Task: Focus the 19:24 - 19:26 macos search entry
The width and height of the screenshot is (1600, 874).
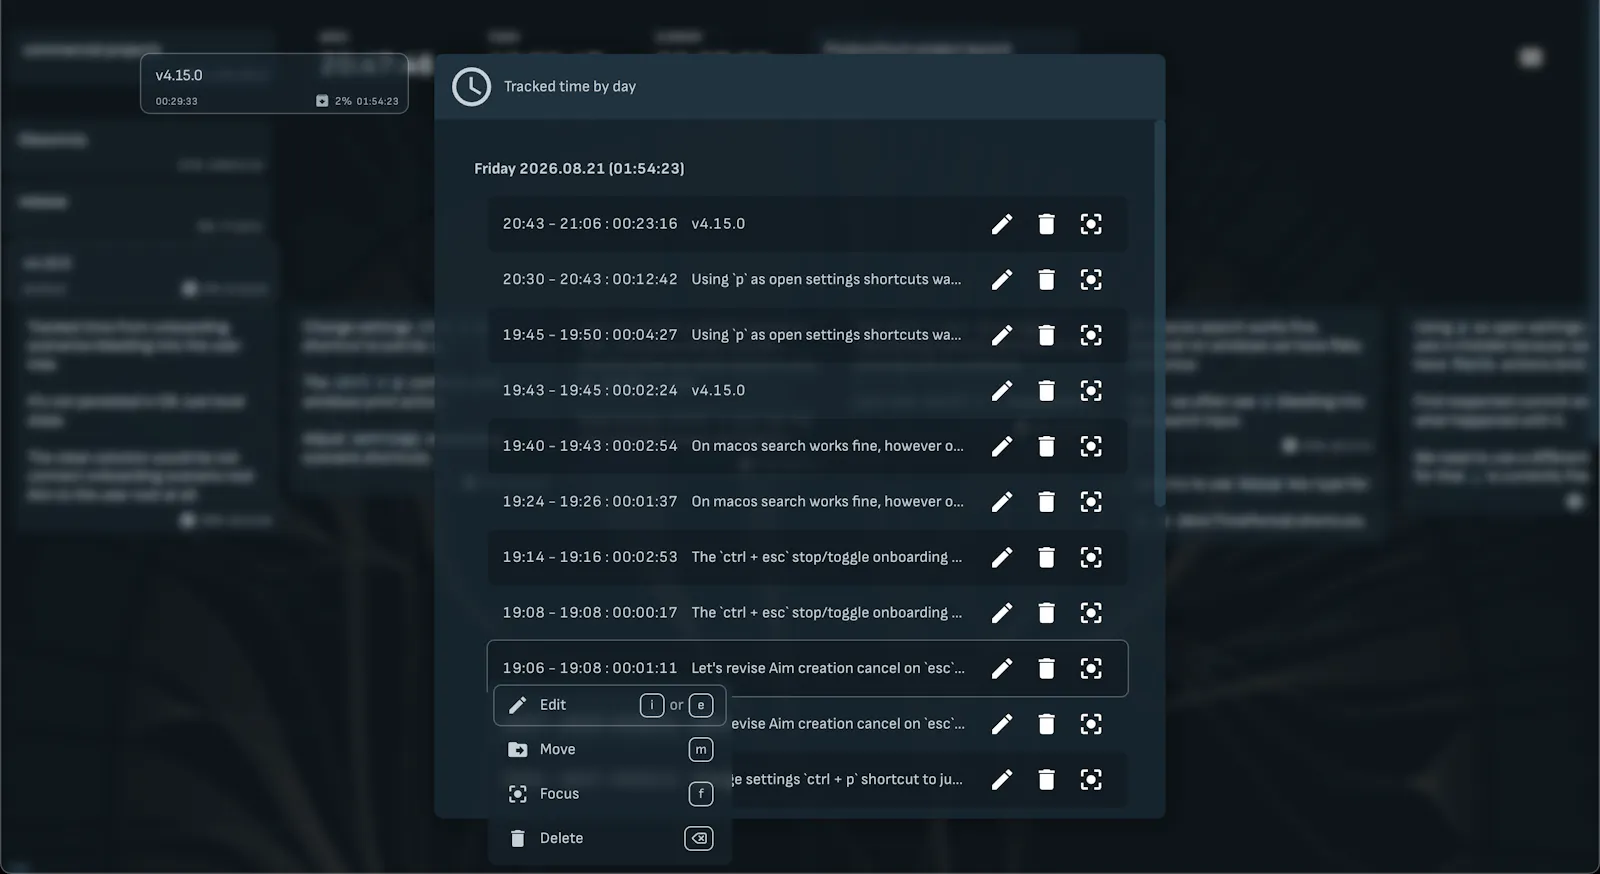Action: [1091, 502]
